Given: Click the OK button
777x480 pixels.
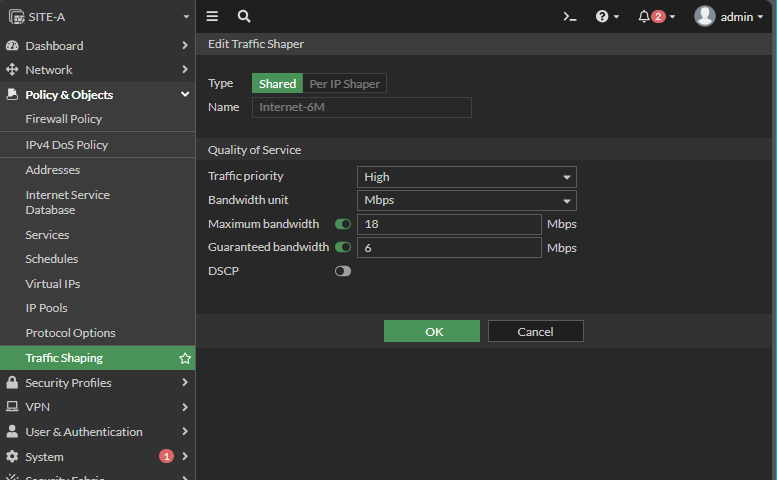Looking at the screenshot, I should click(432, 331).
